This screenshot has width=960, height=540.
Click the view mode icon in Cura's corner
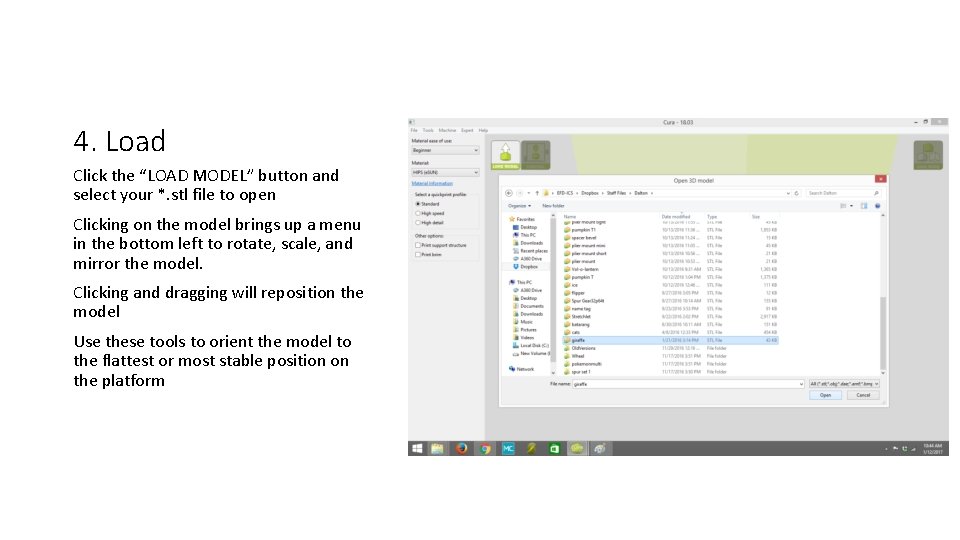928,155
